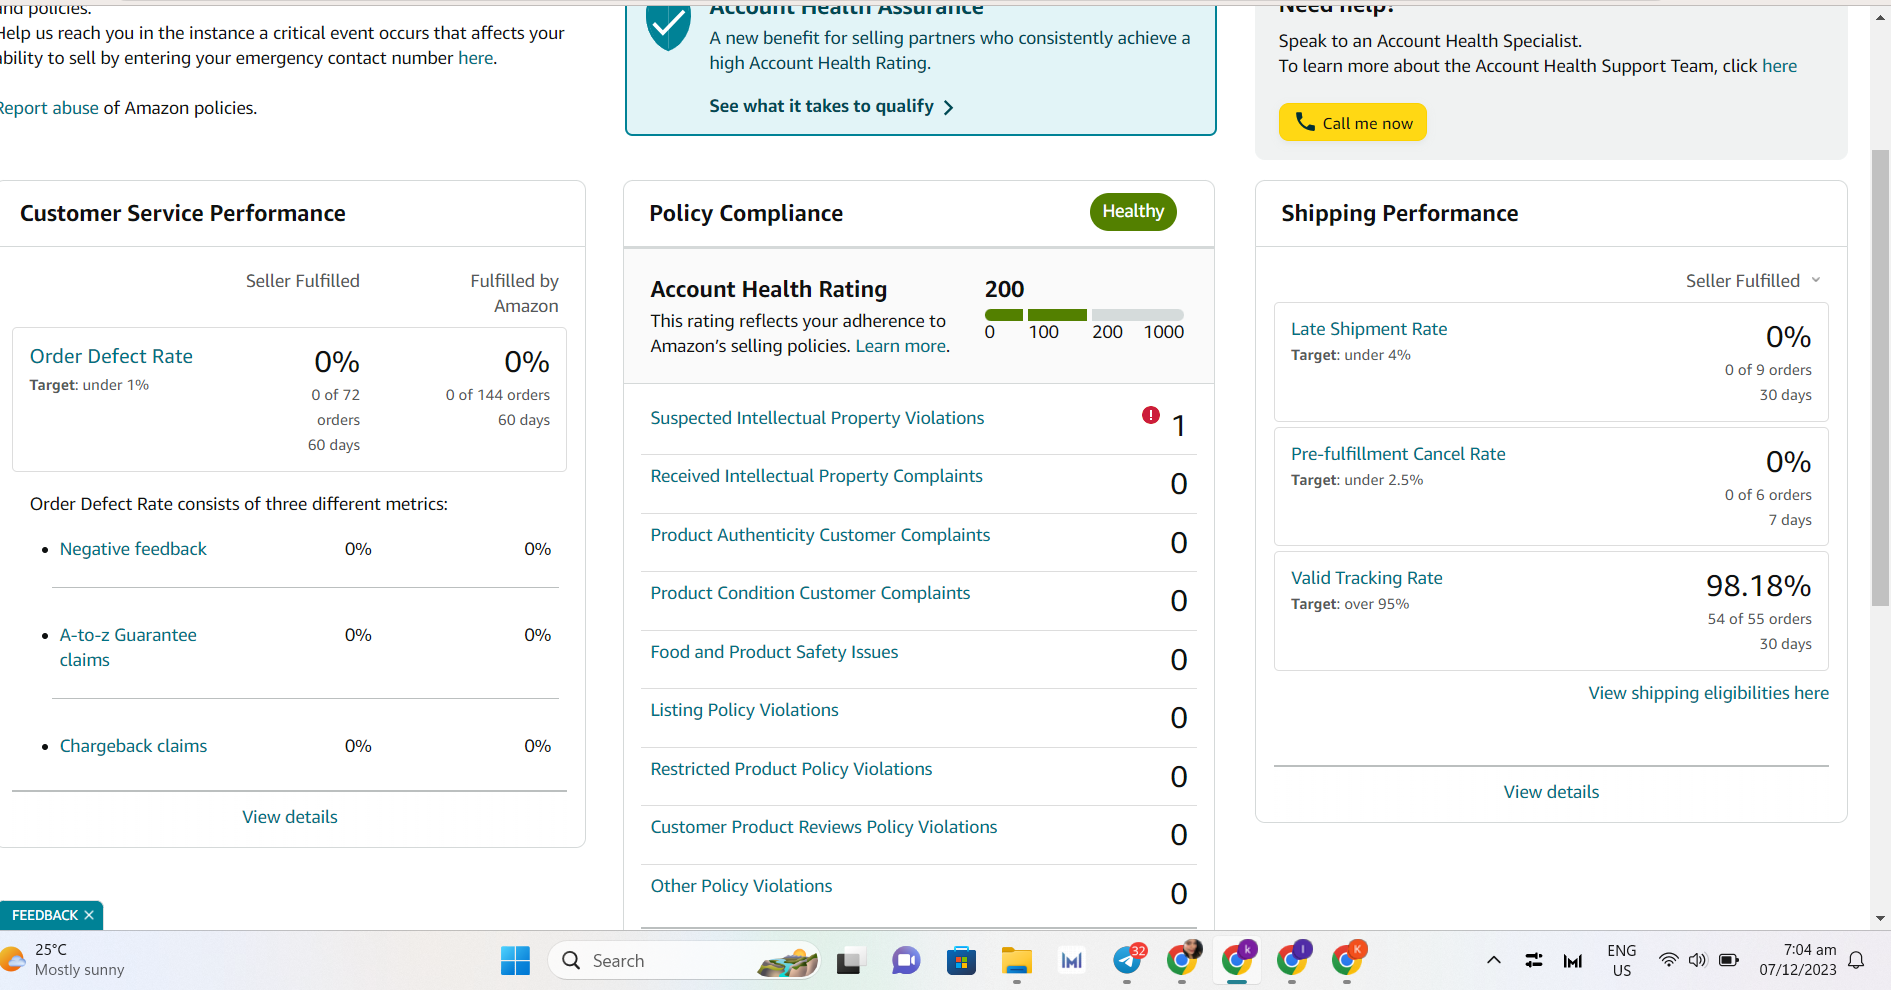Click the scrollbar down arrow
Screen dimensions: 1891x990
pos(1880,918)
